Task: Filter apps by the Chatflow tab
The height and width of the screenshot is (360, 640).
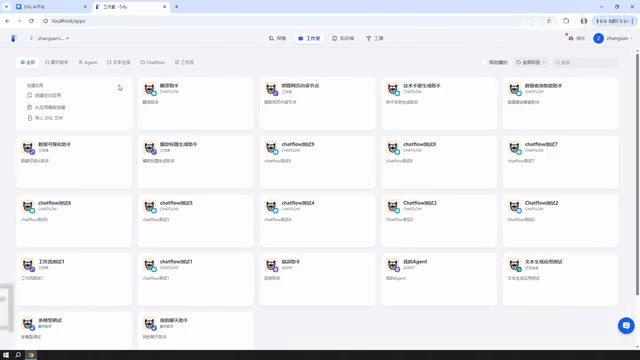Action: coord(153,62)
